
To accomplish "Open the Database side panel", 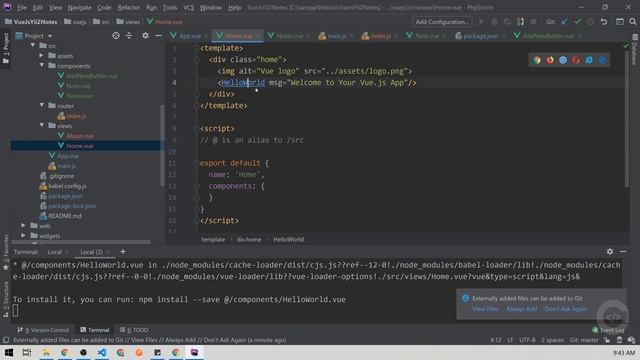I will (x=634, y=51).
